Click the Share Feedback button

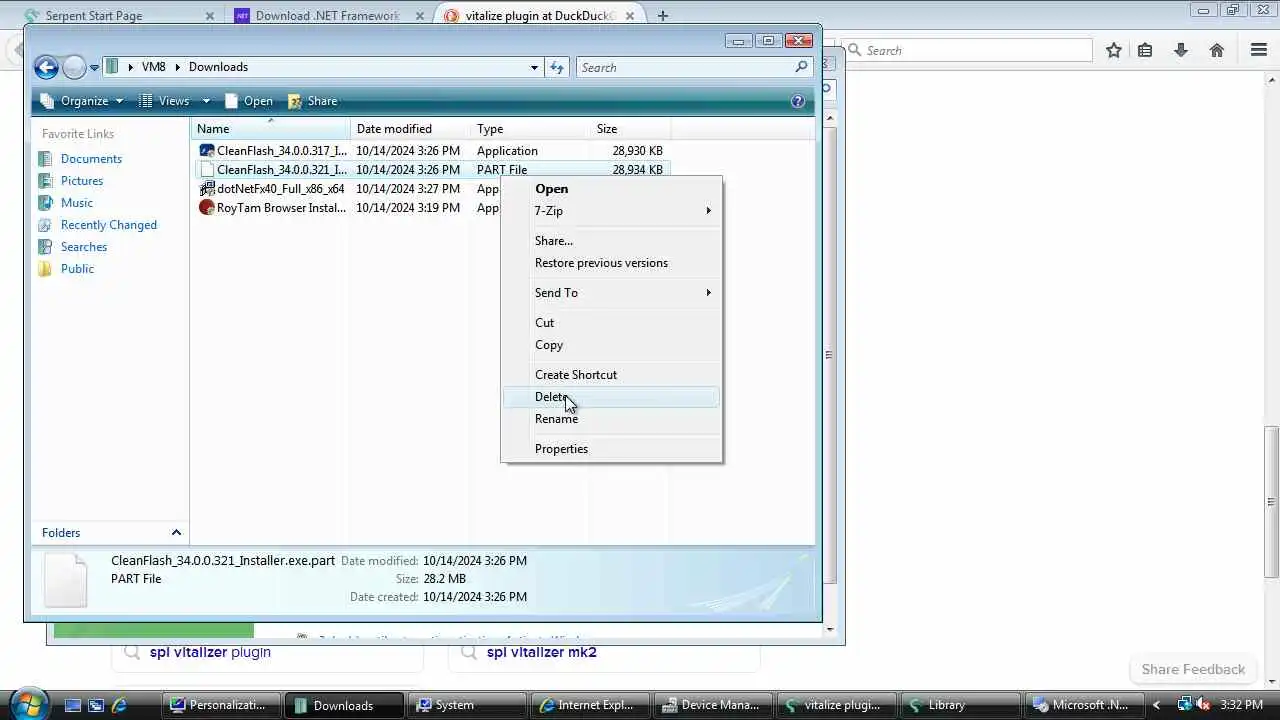[1193, 669]
